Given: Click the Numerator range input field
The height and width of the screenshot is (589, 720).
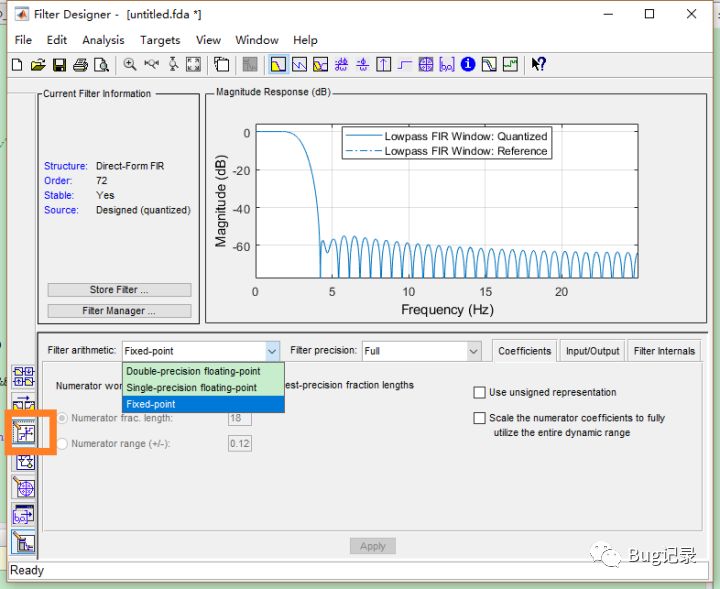Looking at the screenshot, I should [x=240, y=444].
